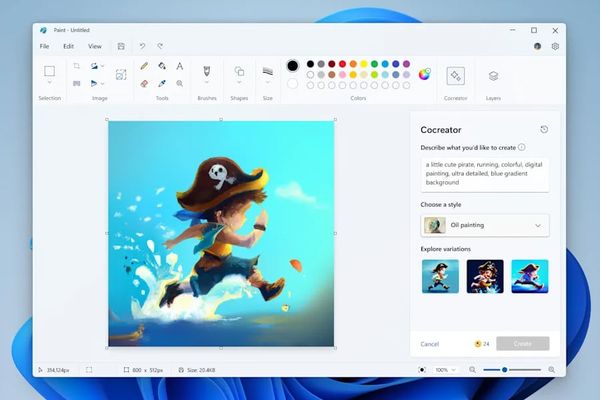The image size is (600, 400).
Task: Open the Layers panel
Action: point(493,76)
